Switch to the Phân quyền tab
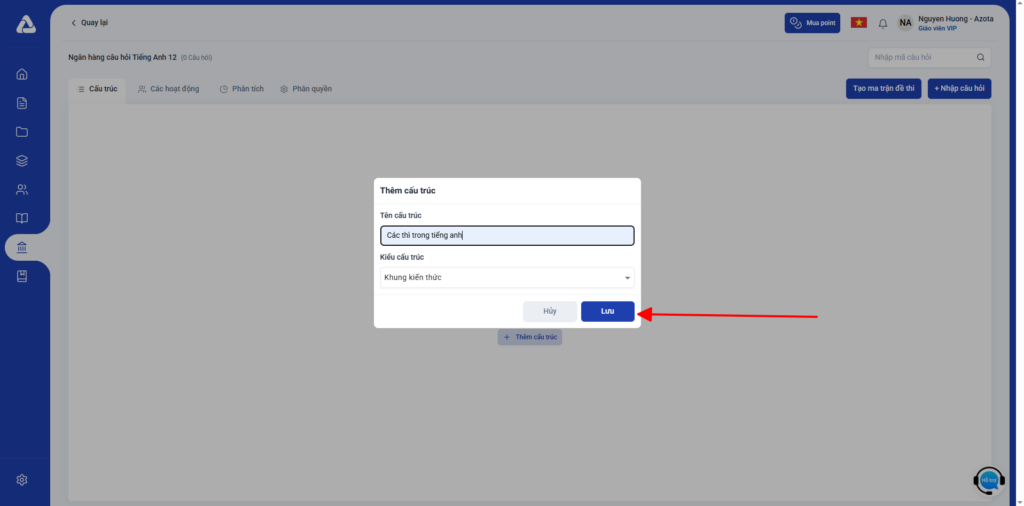This screenshot has width=1024, height=506. (x=306, y=89)
